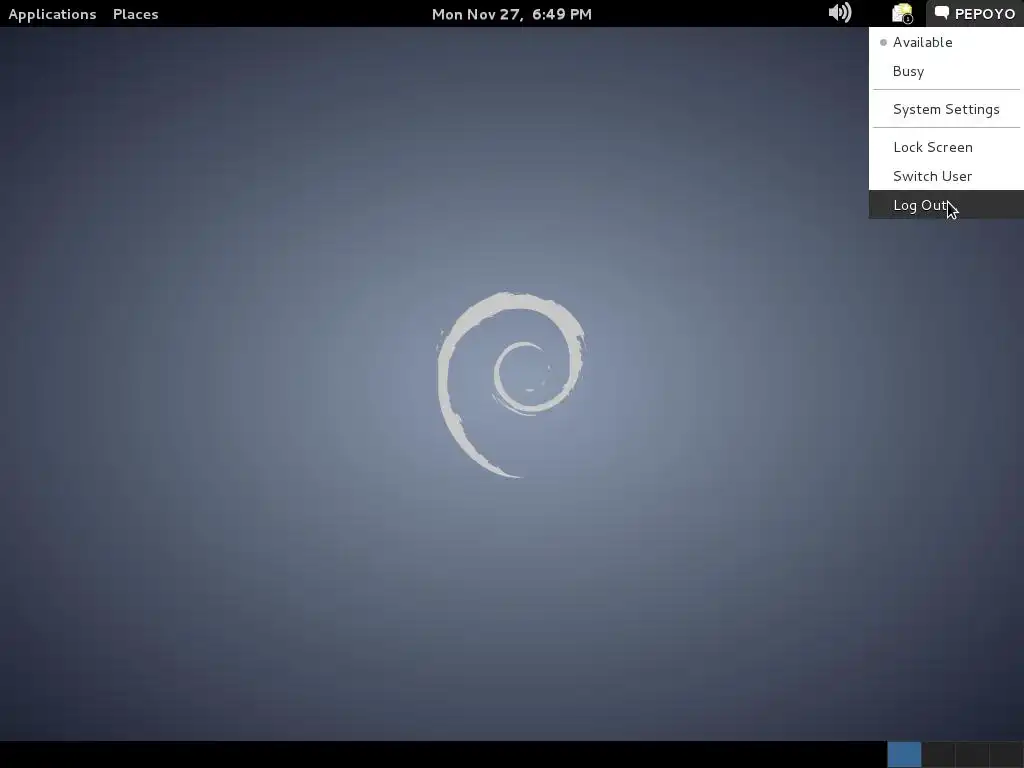The image size is (1024, 768).
Task: Set chat status to Busy
Action: point(946,71)
